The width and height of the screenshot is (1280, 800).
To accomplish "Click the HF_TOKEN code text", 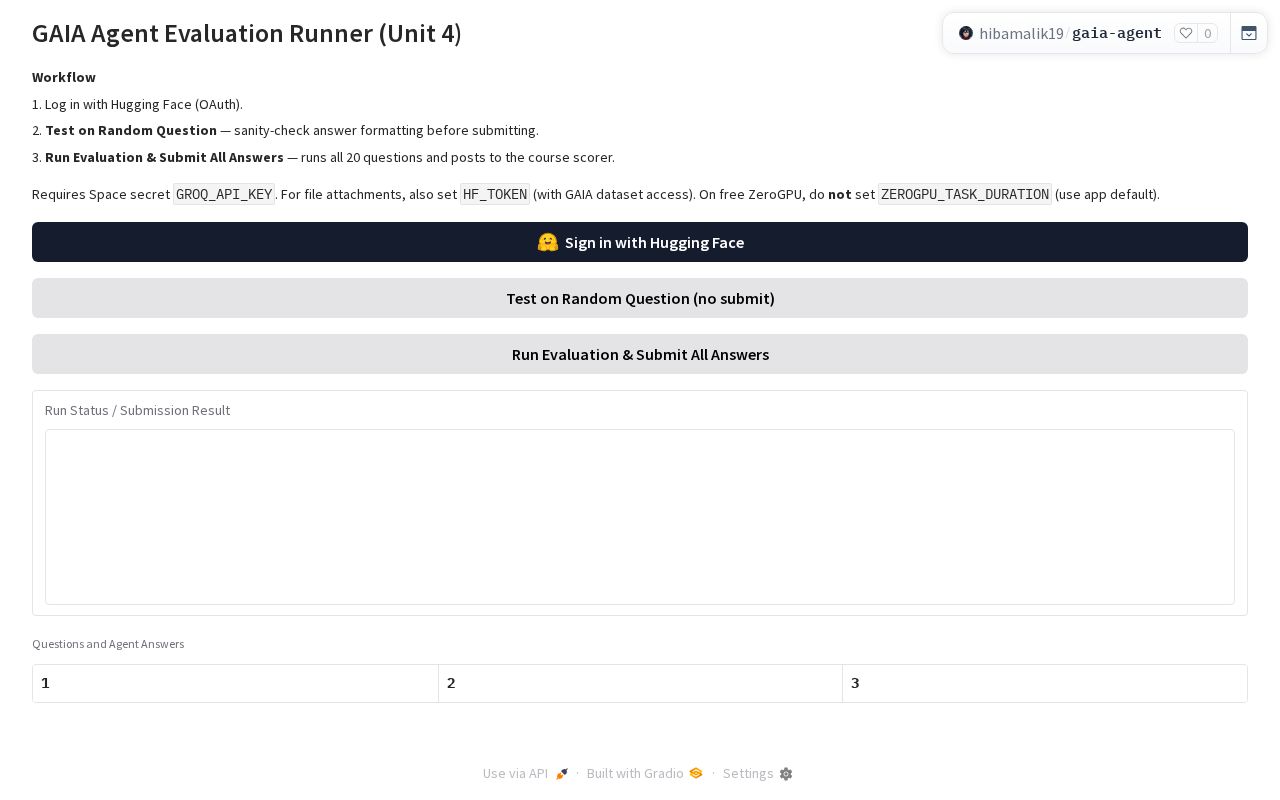I will tap(494, 194).
